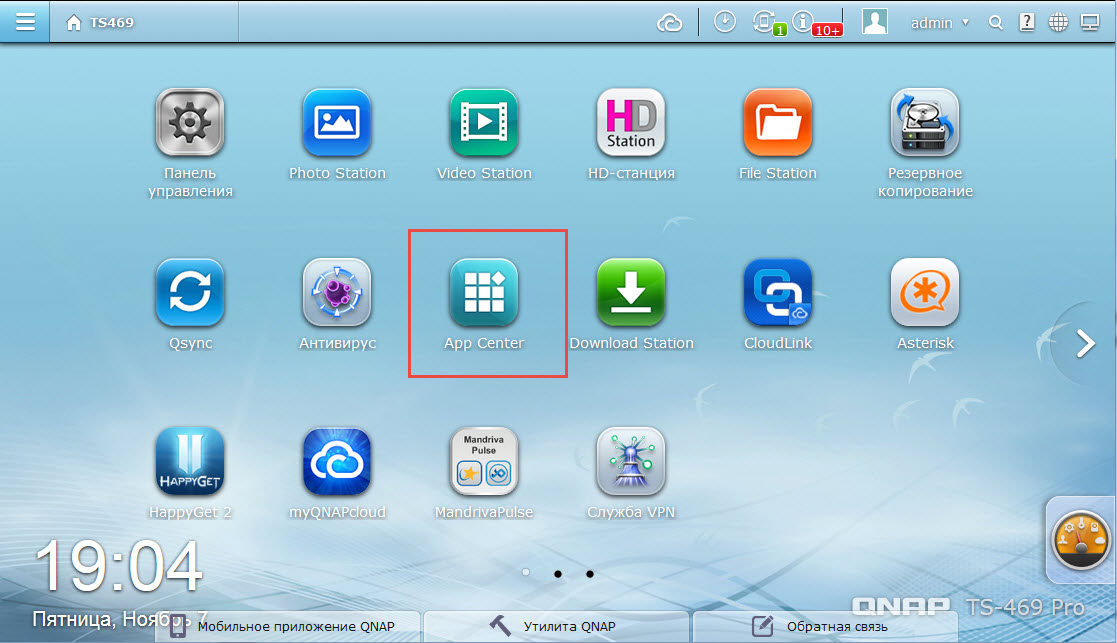This screenshot has width=1117, height=643.
Task: Select the first desktop page dot
Action: (x=526, y=573)
